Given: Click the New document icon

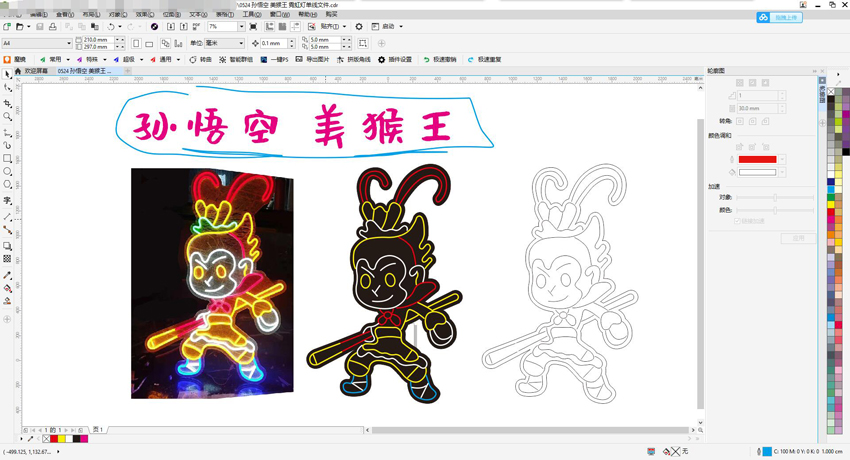Looking at the screenshot, I should pyautogui.click(x=7, y=27).
